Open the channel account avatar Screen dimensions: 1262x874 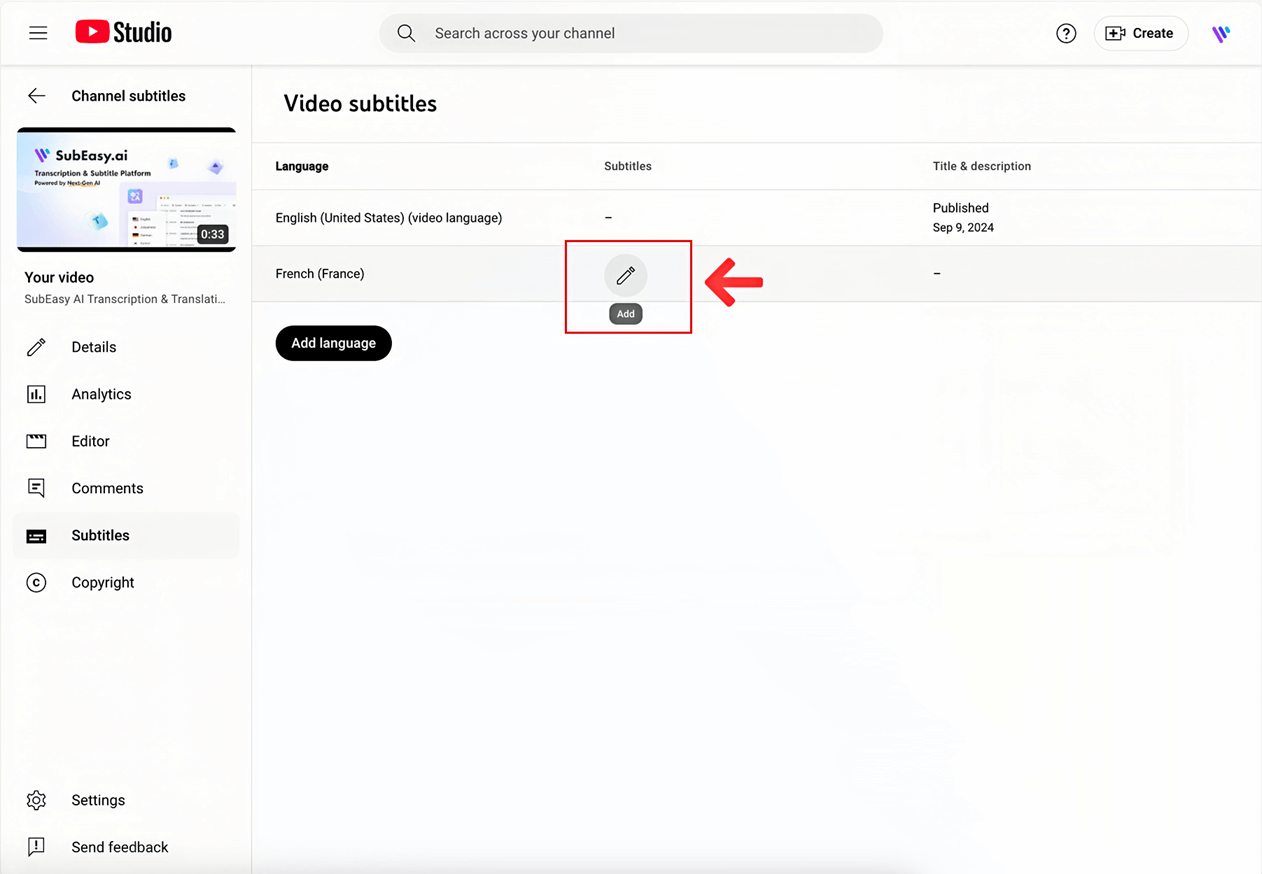click(x=1221, y=33)
